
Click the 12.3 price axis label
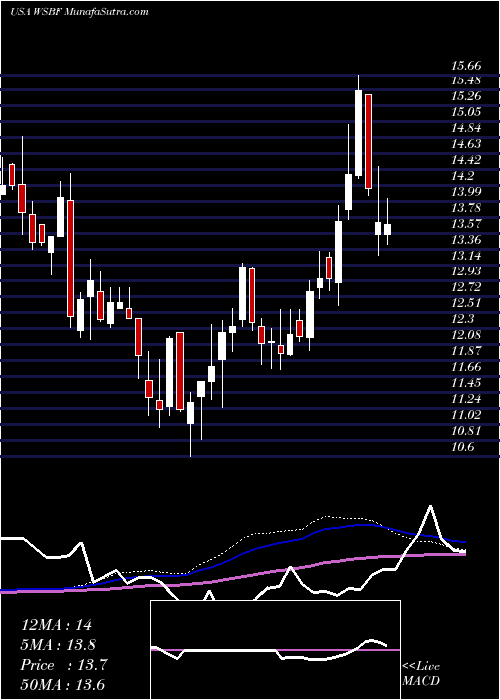click(463, 319)
